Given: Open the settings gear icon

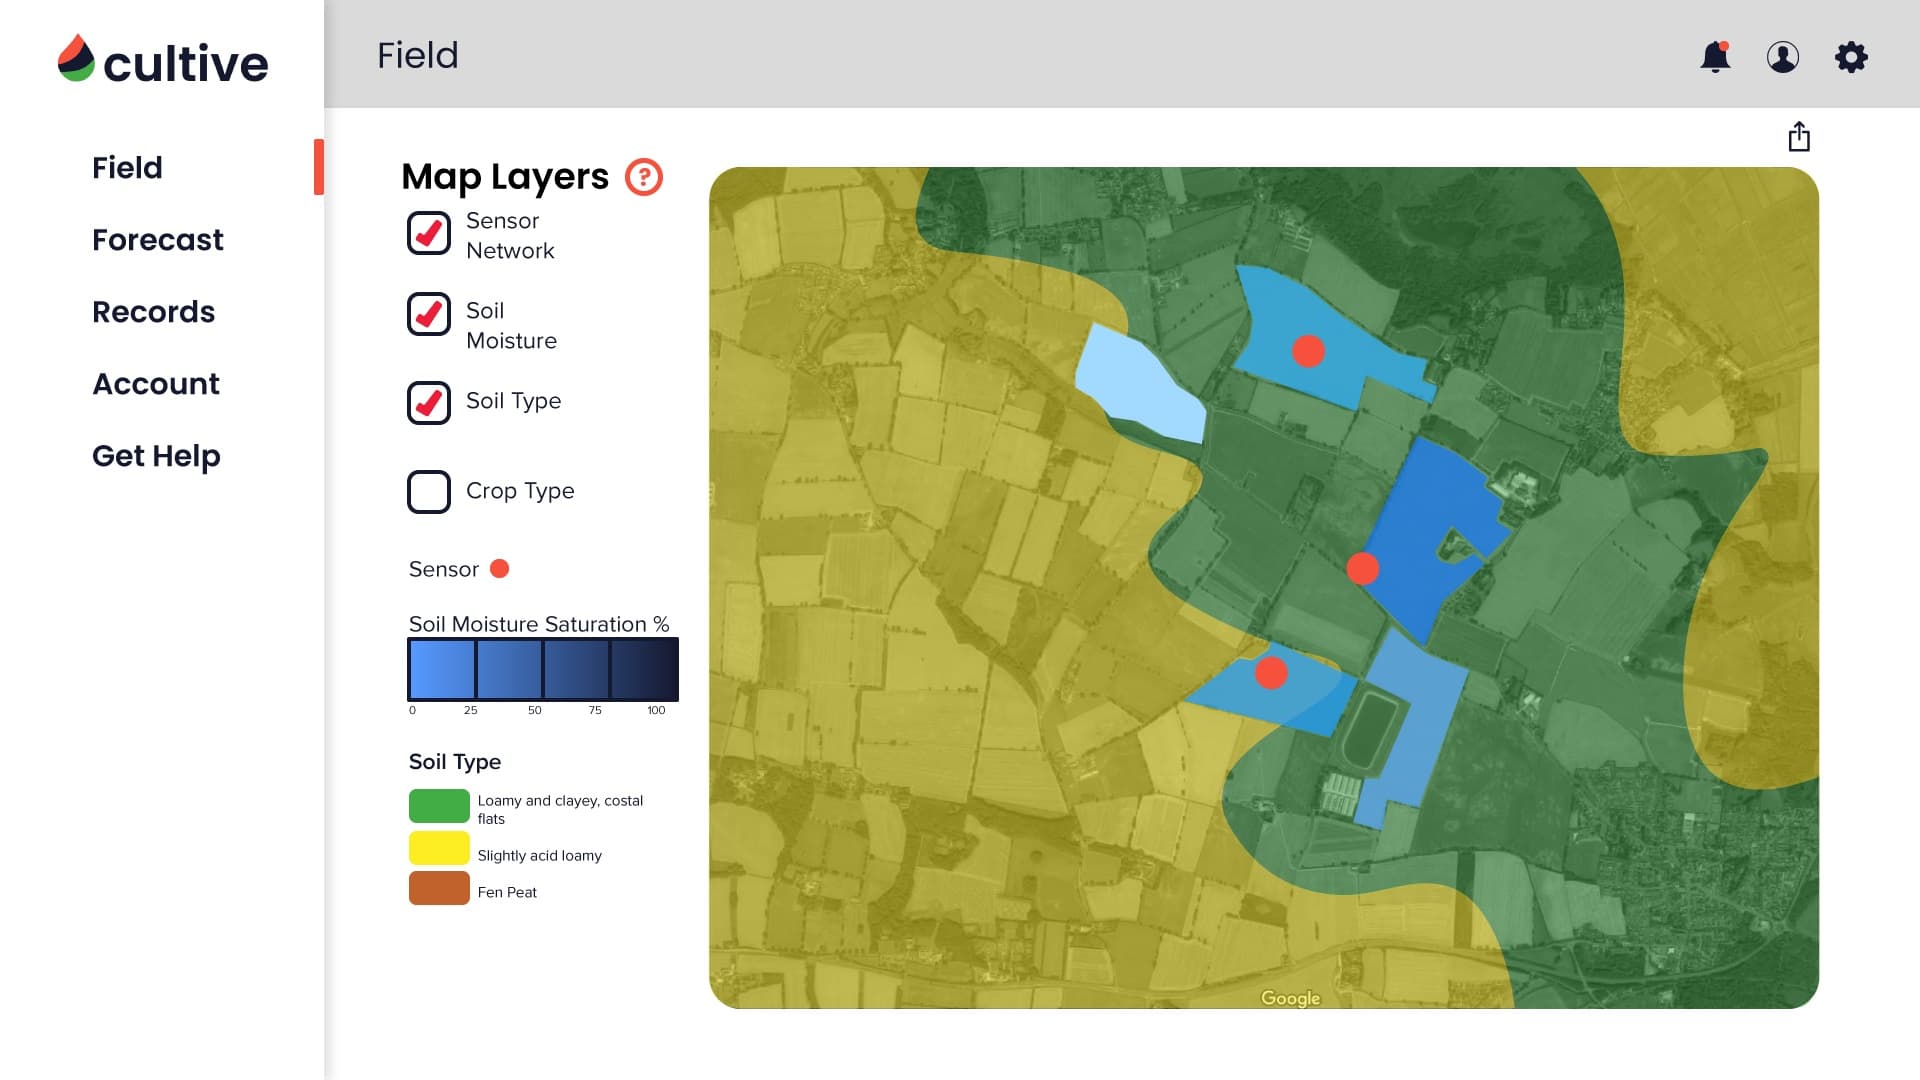Looking at the screenshot, I should click(x=1851, y=57).
